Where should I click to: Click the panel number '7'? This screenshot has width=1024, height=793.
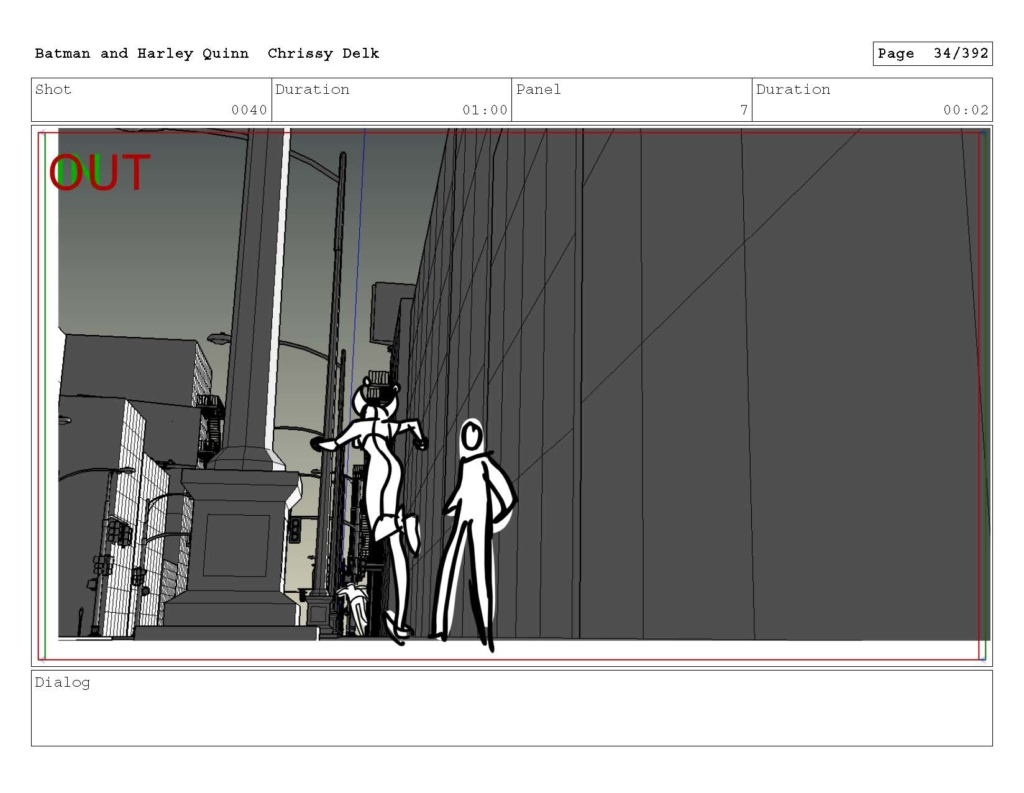tap(744, 110)
